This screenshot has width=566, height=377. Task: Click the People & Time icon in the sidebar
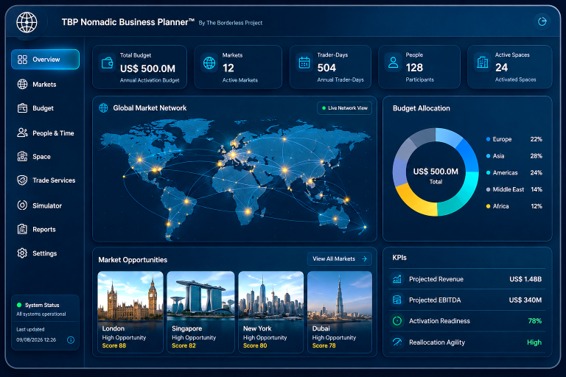(22, 133)
